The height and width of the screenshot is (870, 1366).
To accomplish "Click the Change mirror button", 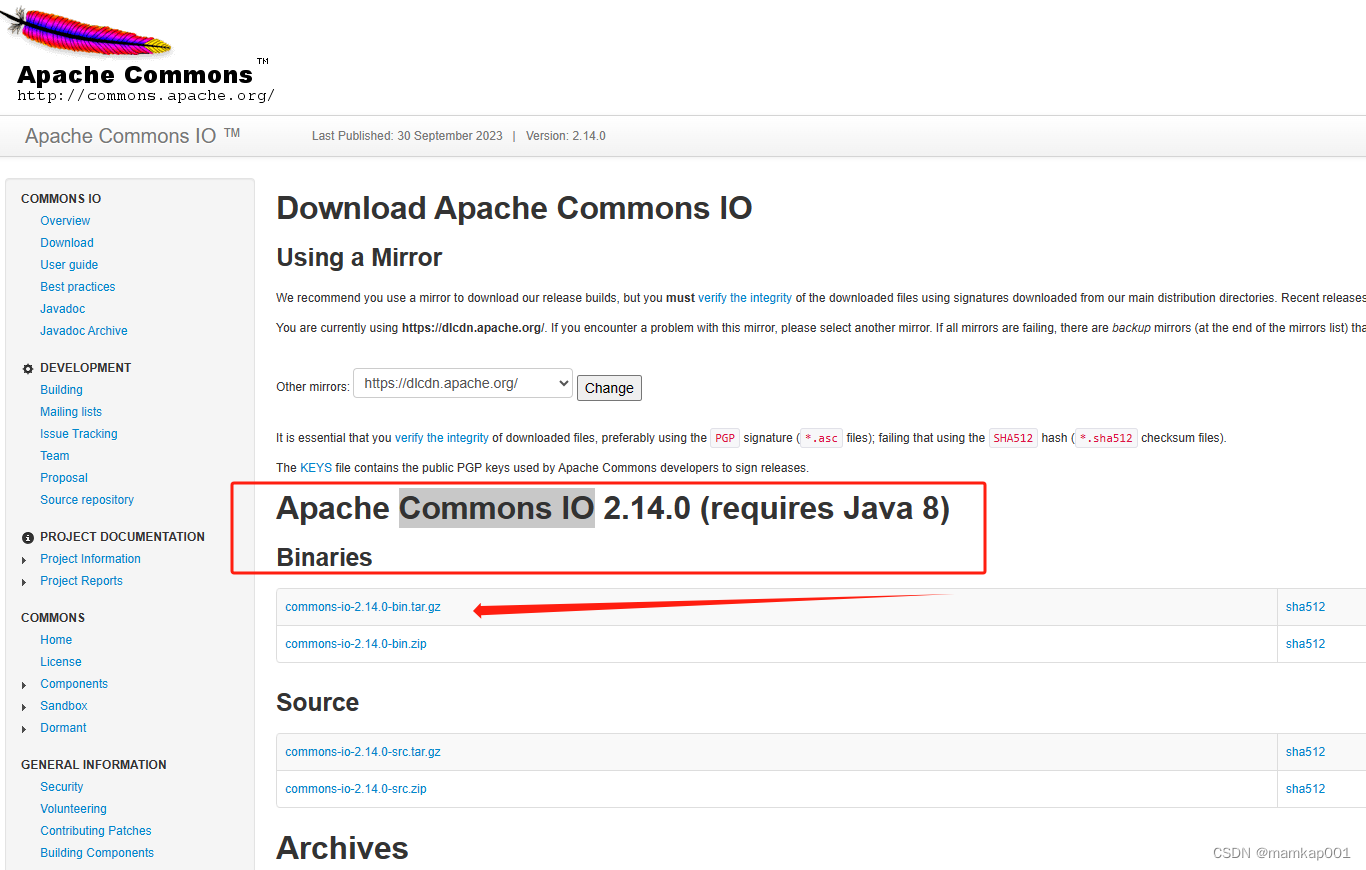I will tap(609, 388).
